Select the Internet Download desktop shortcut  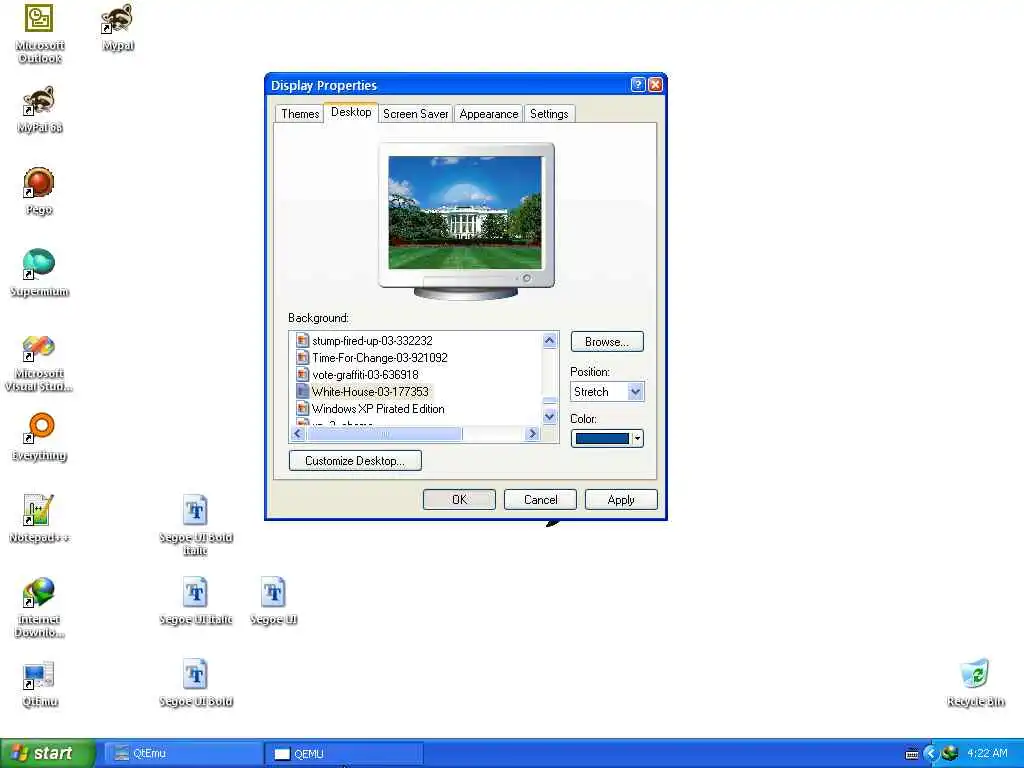tap(39, 607)
